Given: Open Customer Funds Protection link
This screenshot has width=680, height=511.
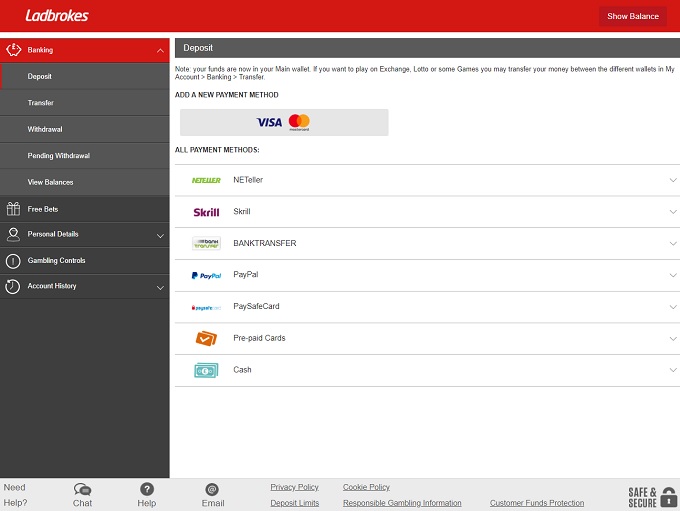Looking at the screenshot, I should pos(537,503).
